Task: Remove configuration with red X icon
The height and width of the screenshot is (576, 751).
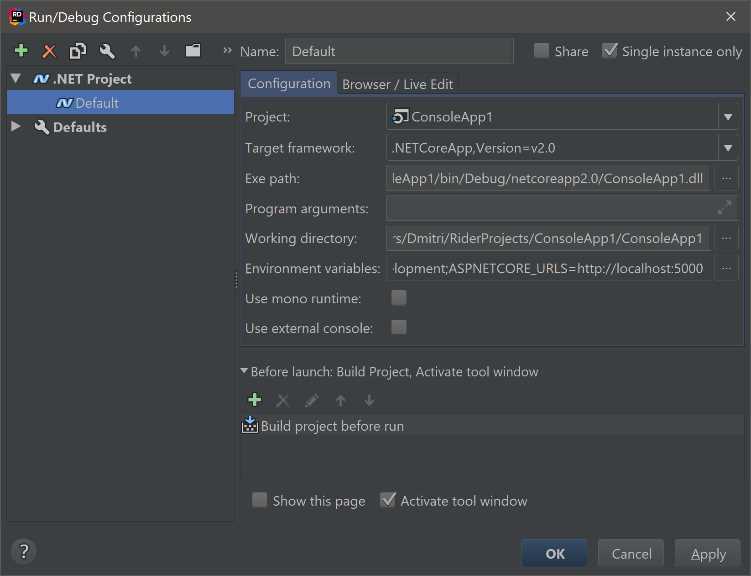Action: pyautogui.click(x=49, y=51)
